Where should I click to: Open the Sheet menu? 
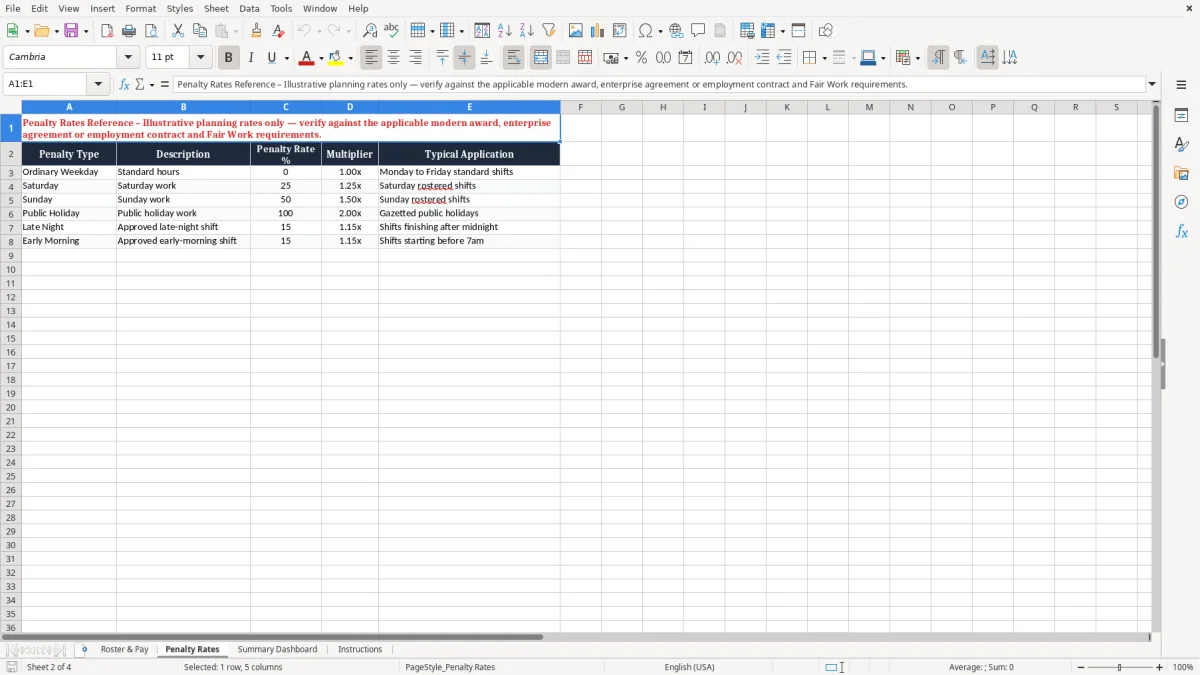click(217, 8)
